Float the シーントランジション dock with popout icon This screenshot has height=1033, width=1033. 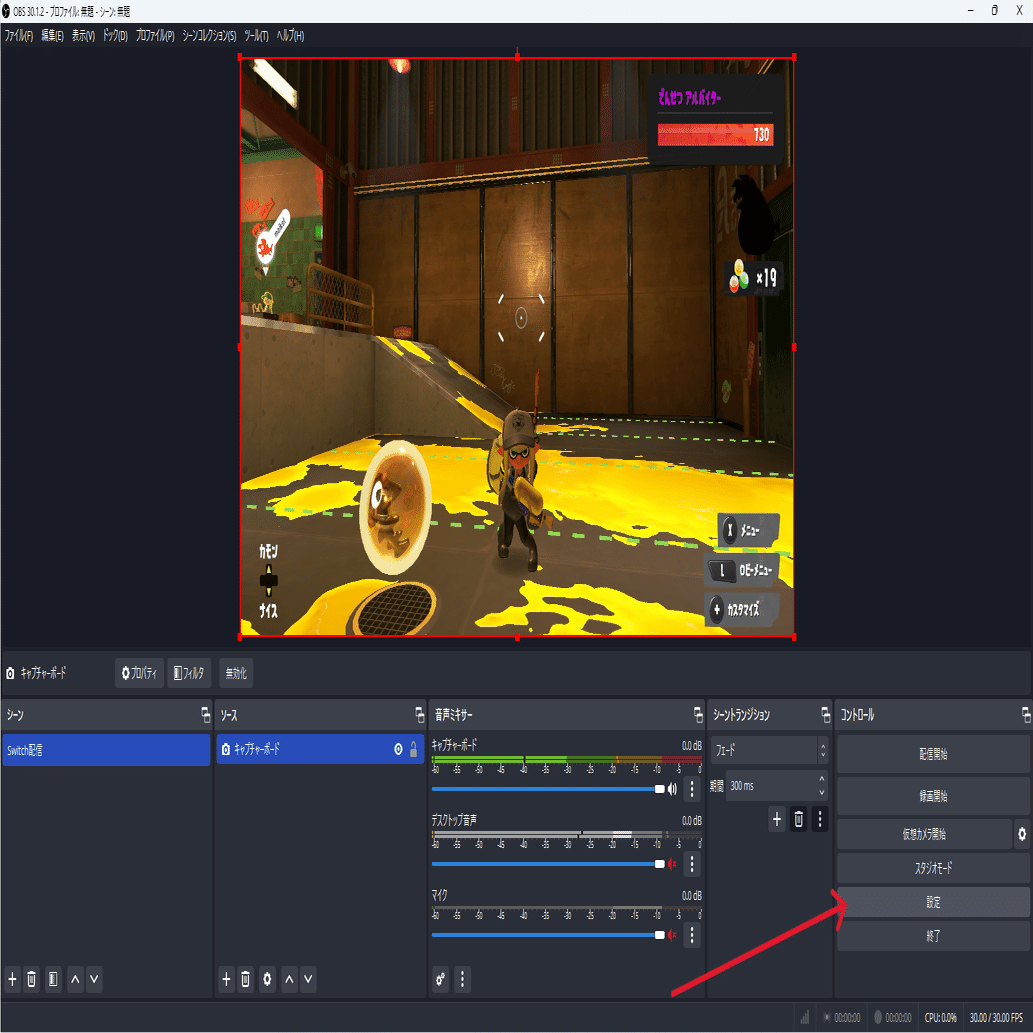[825, 715]
